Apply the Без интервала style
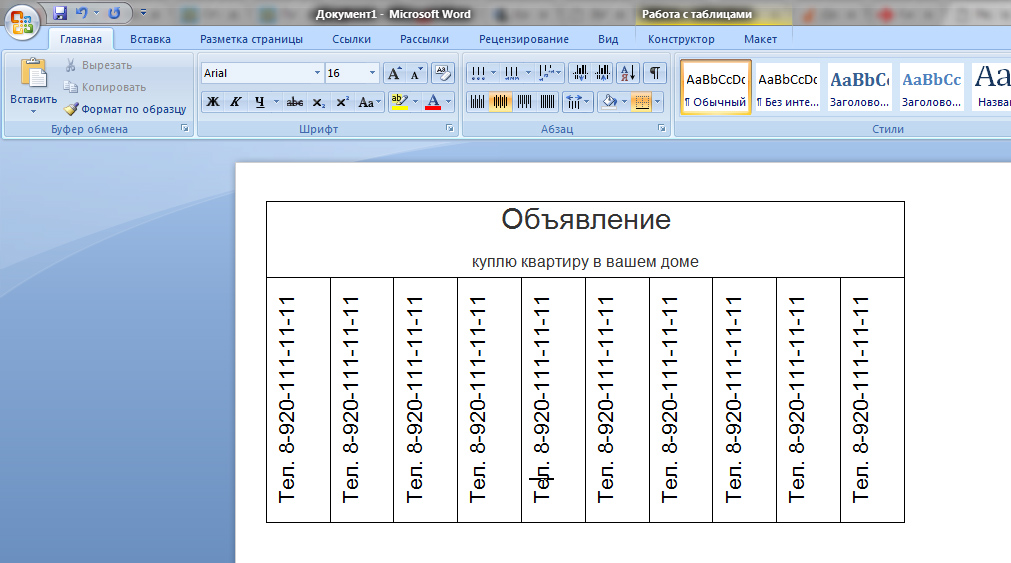The image size is (1011, 563). coord(787,86)
